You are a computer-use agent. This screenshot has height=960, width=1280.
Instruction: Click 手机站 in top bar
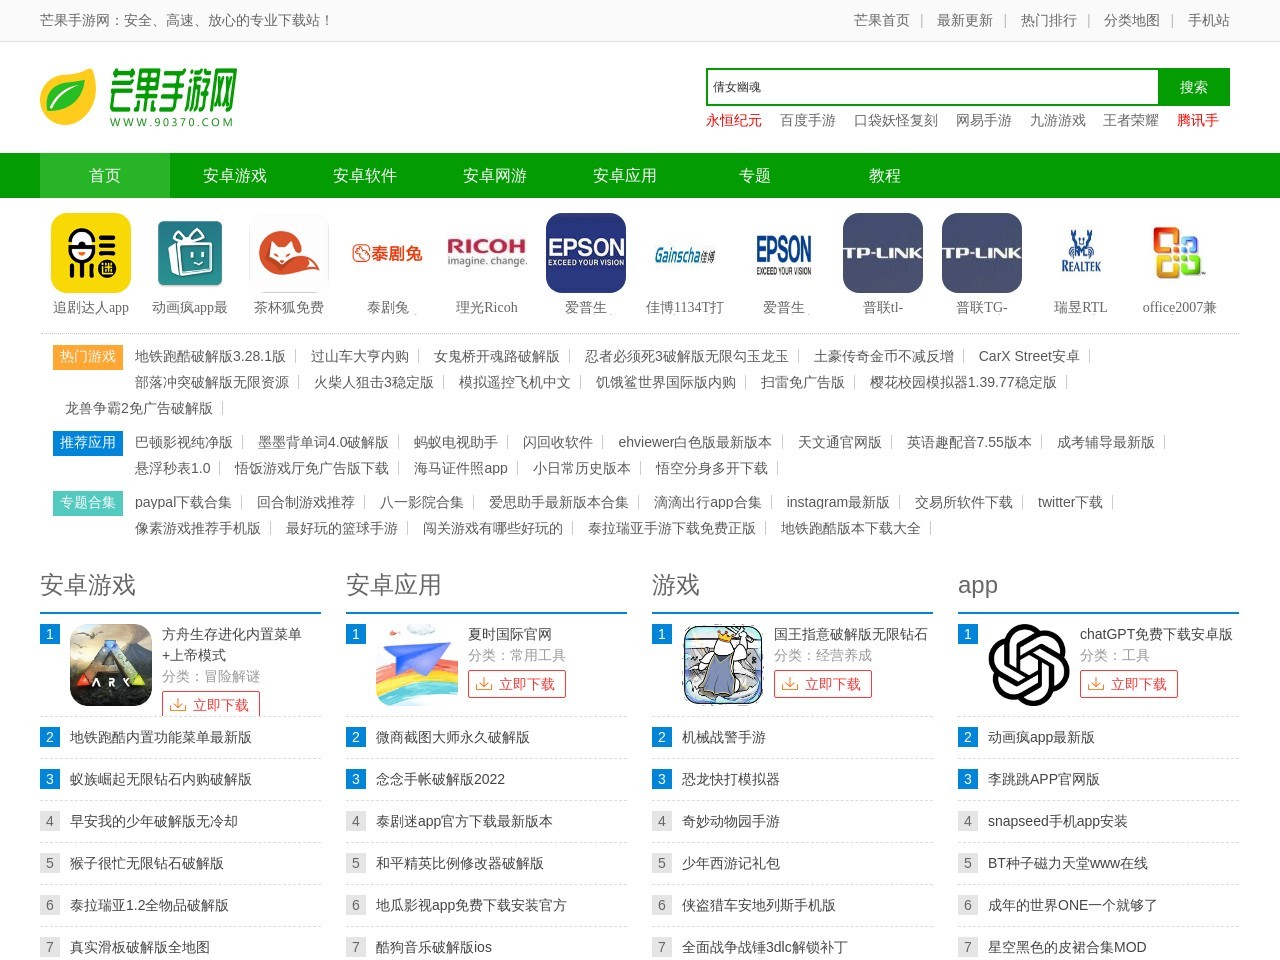1209,20
